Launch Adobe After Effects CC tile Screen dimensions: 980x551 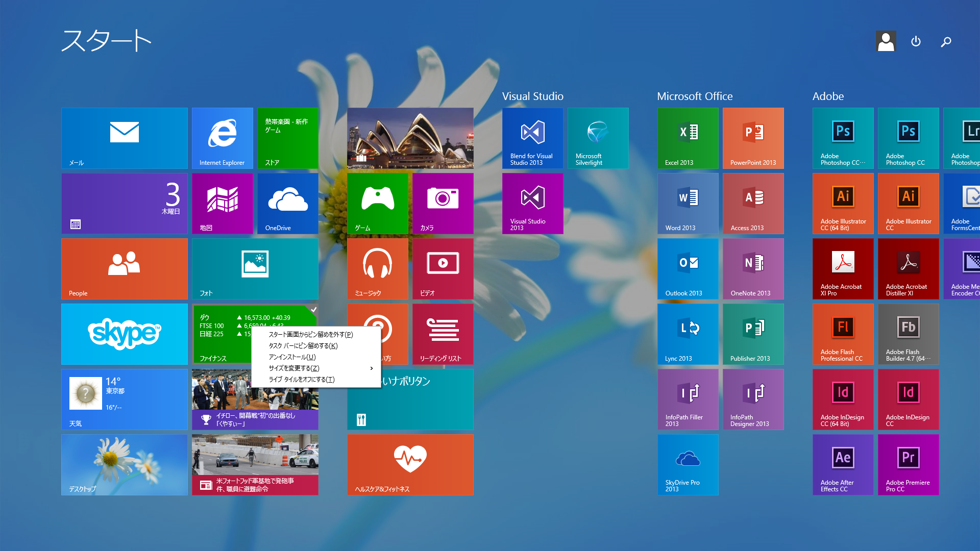tap(843, 465)
